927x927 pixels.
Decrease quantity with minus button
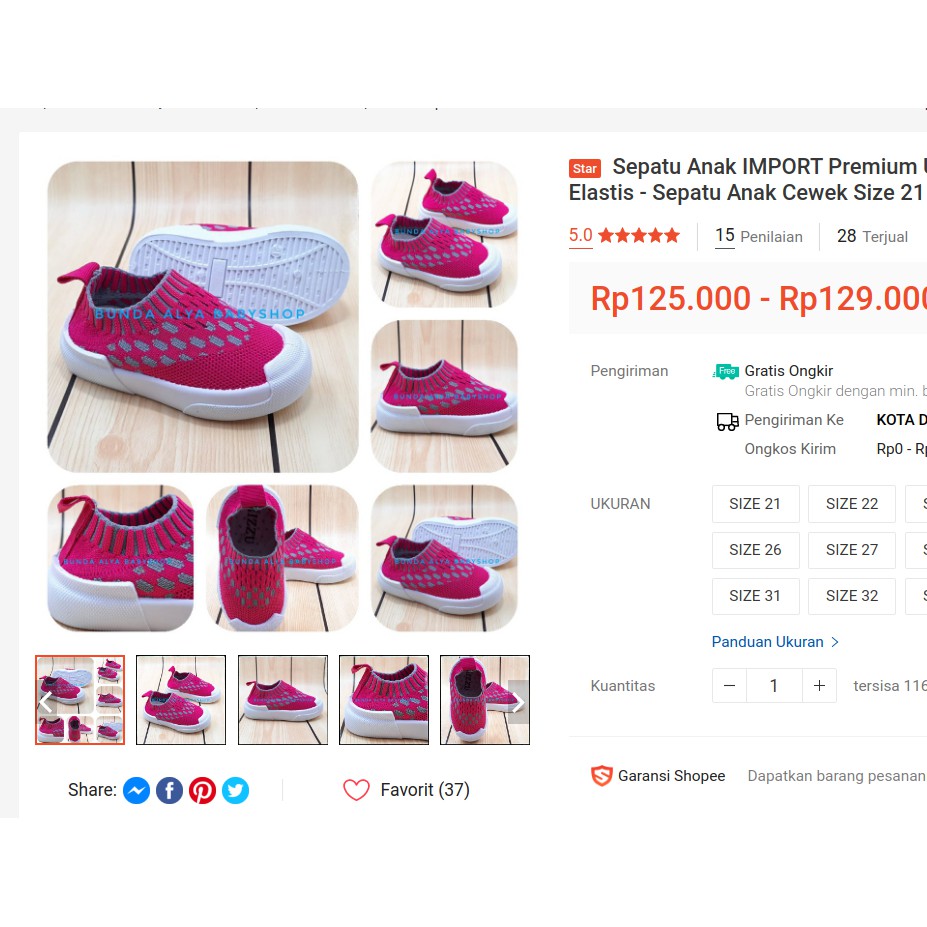click(730, 686)
